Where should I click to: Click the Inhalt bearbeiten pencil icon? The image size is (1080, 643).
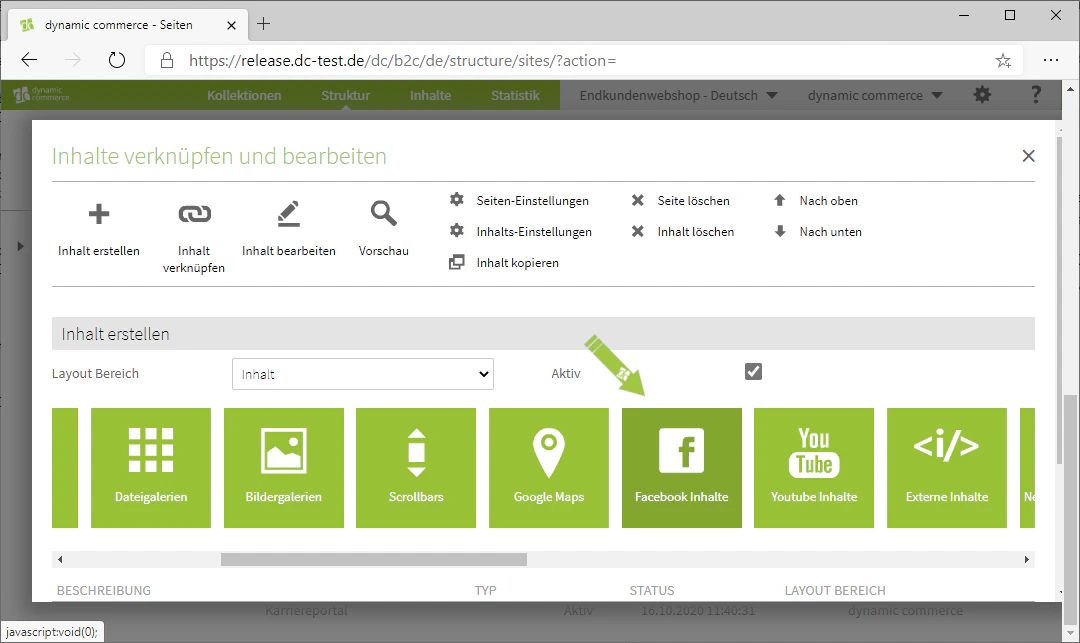[x=289, y=214]
